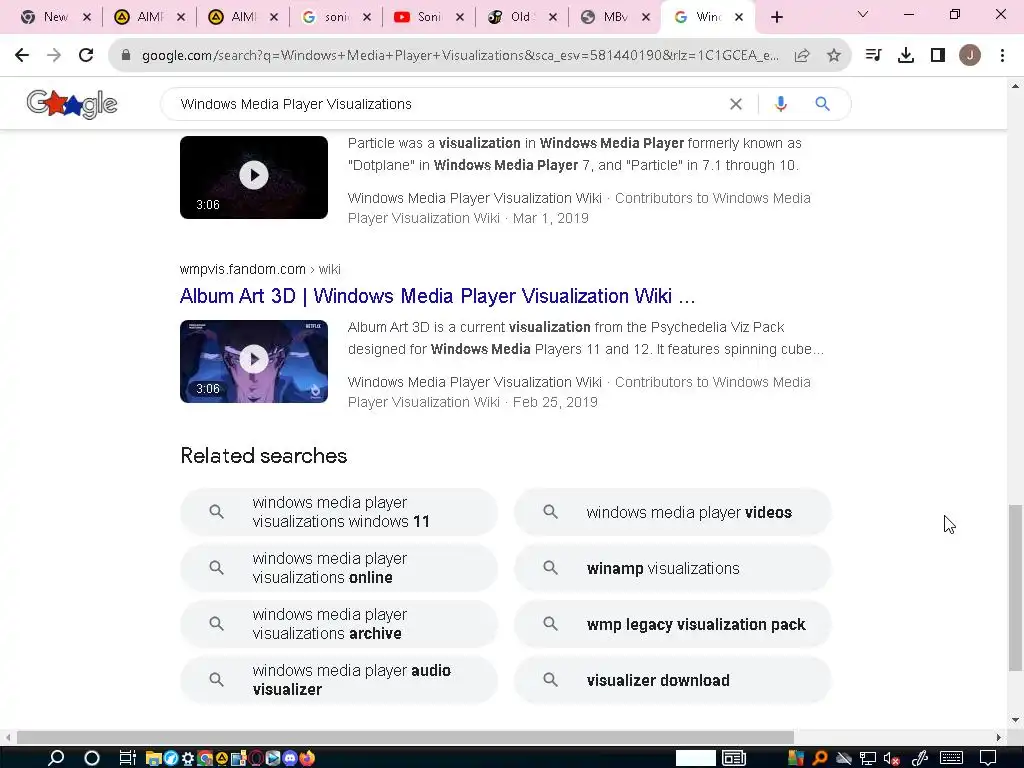Start a voice search with microphone
This screenshot has height=768, width=1024.
[780, 104]
